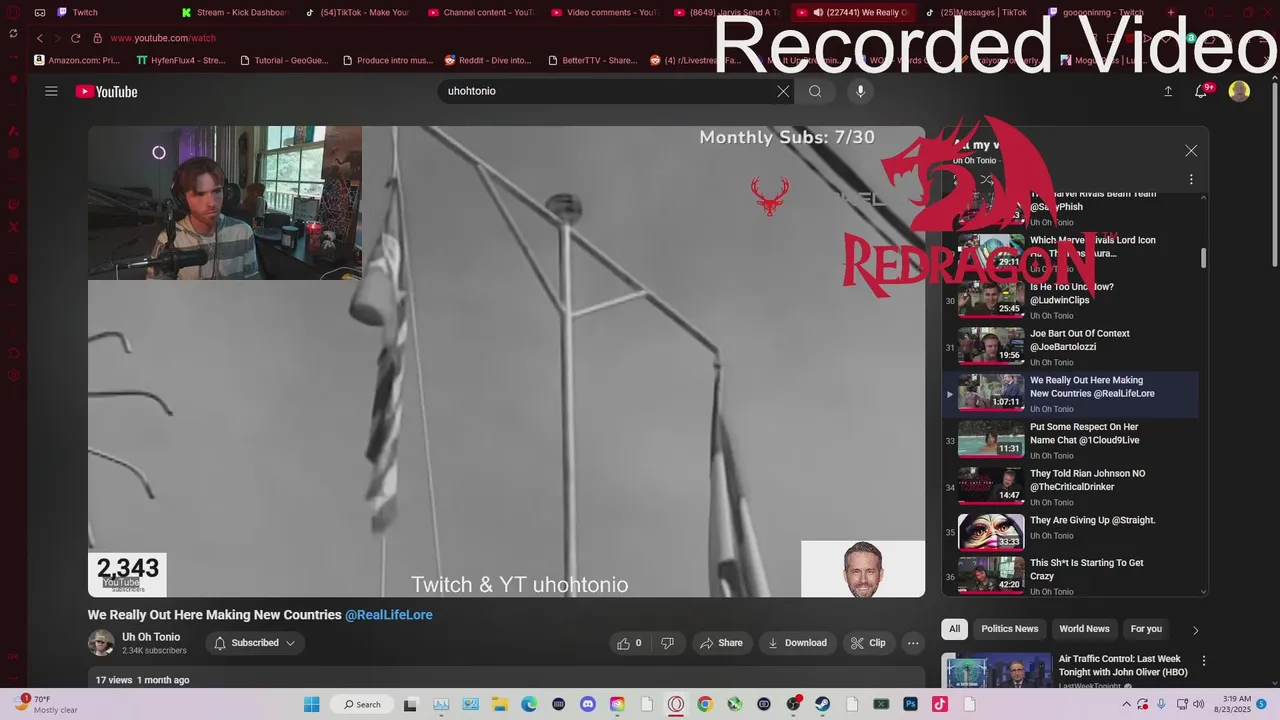
Task: Select the Politics News chip
Action: (1009, 629)
